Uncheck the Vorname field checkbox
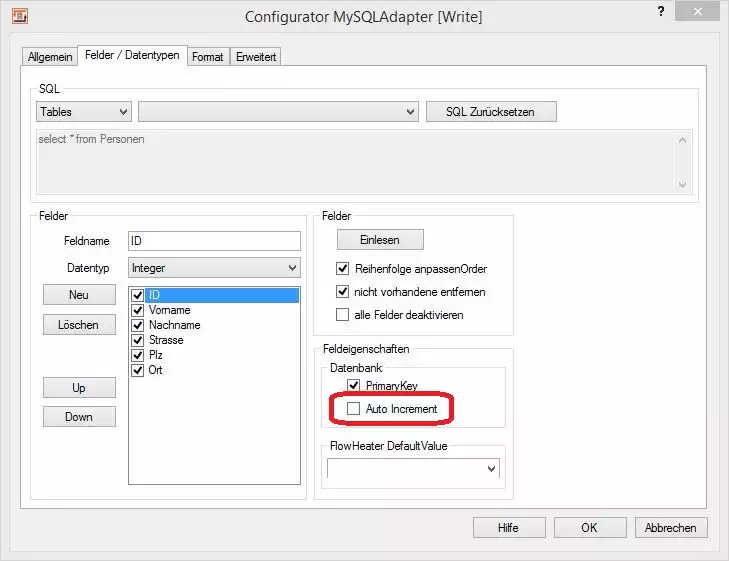Screen dimensions: 729x561 tap(138, 310)
